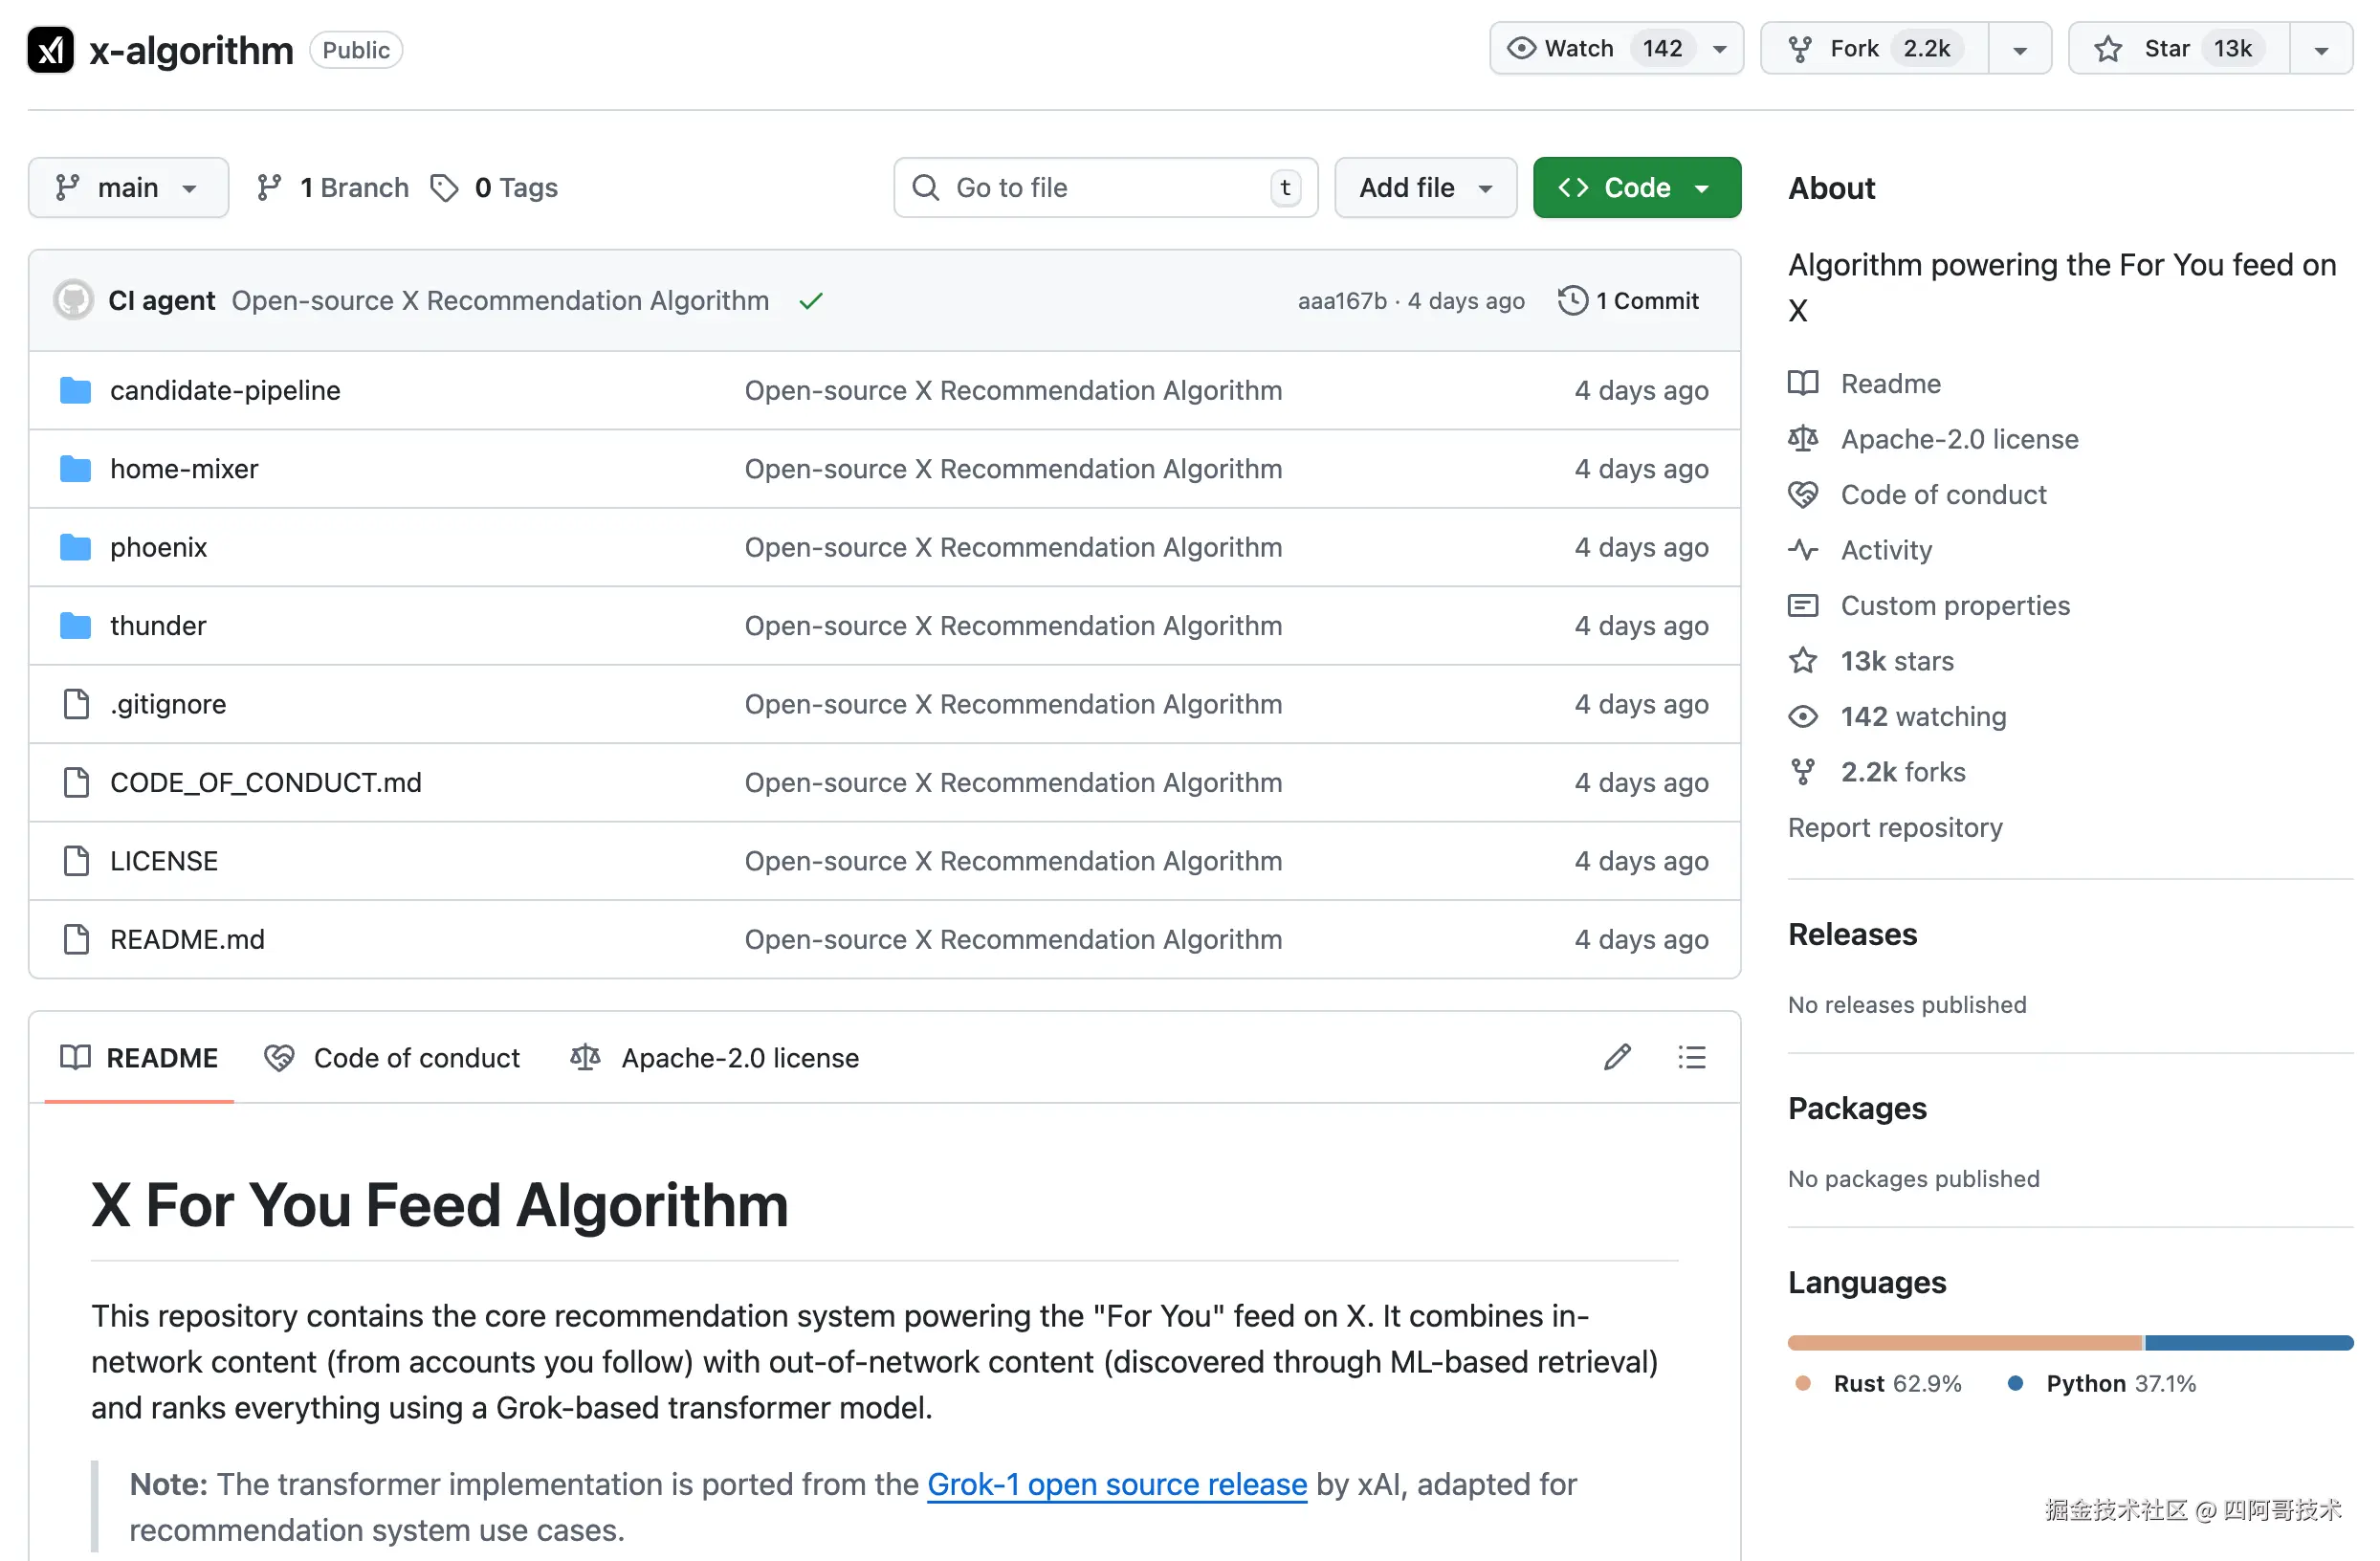Open the Add file dropdown
This screenshot has width=2380, height=1561.
coord(1424,187)
